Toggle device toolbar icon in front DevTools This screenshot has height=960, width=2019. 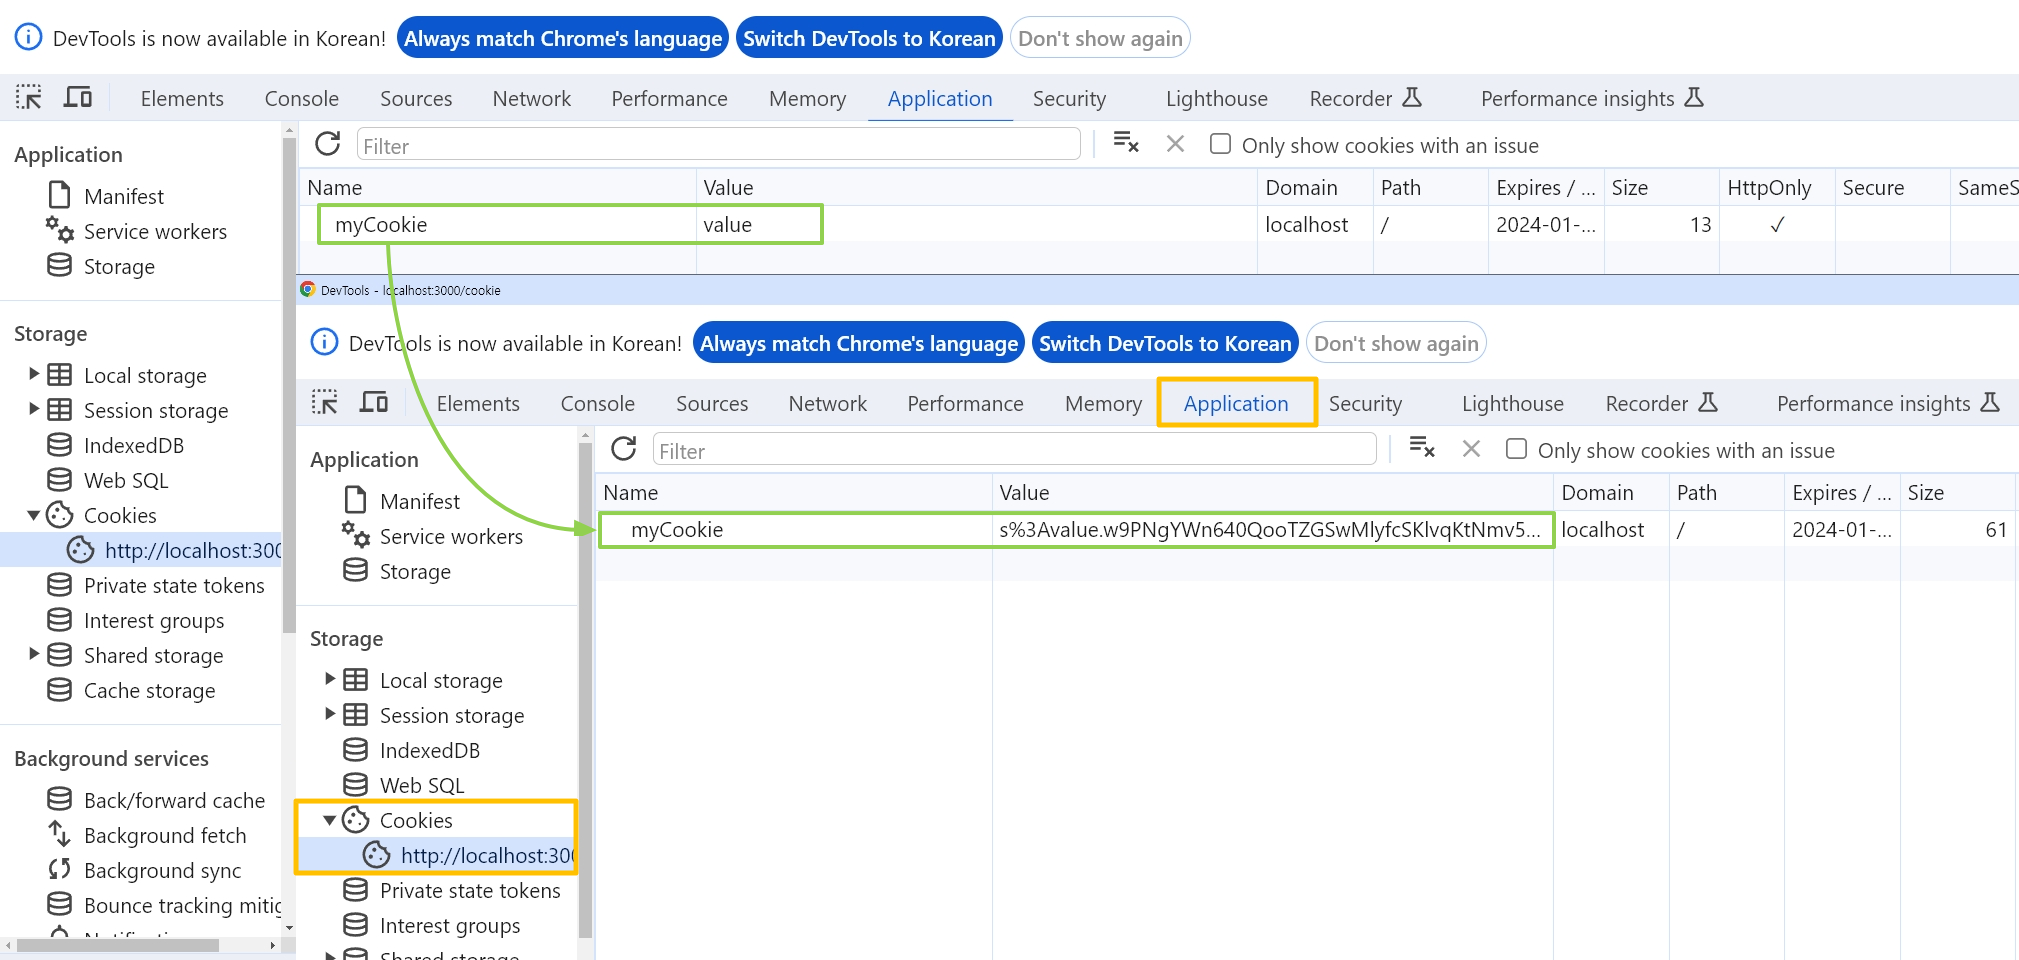(x=374, y=403)
